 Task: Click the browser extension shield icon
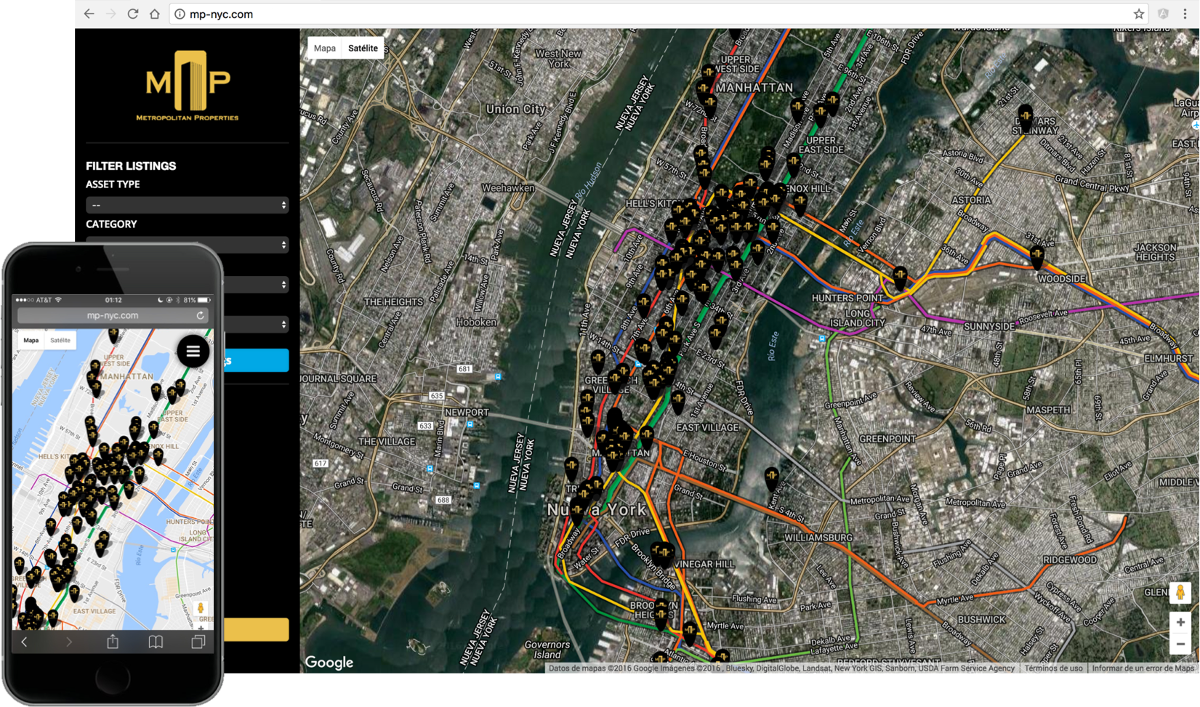pyautogui.click(x=1163, y=14)
